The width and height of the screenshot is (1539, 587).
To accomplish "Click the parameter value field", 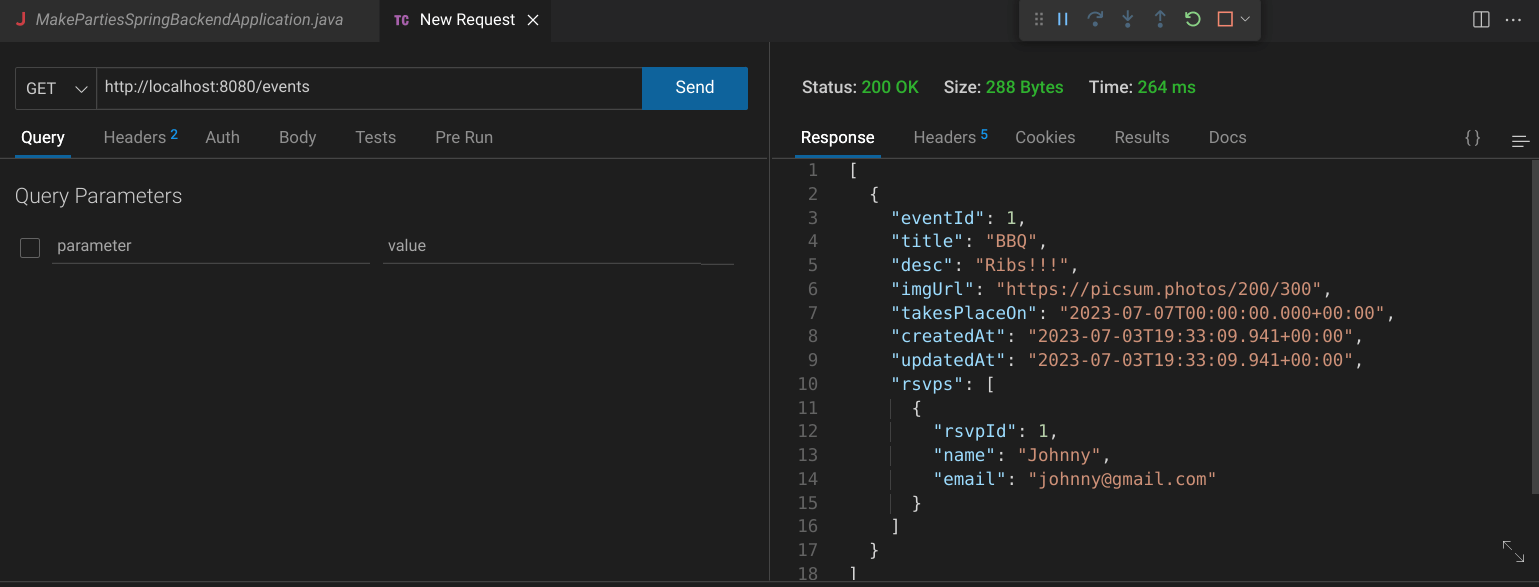I will click(542, 246).
